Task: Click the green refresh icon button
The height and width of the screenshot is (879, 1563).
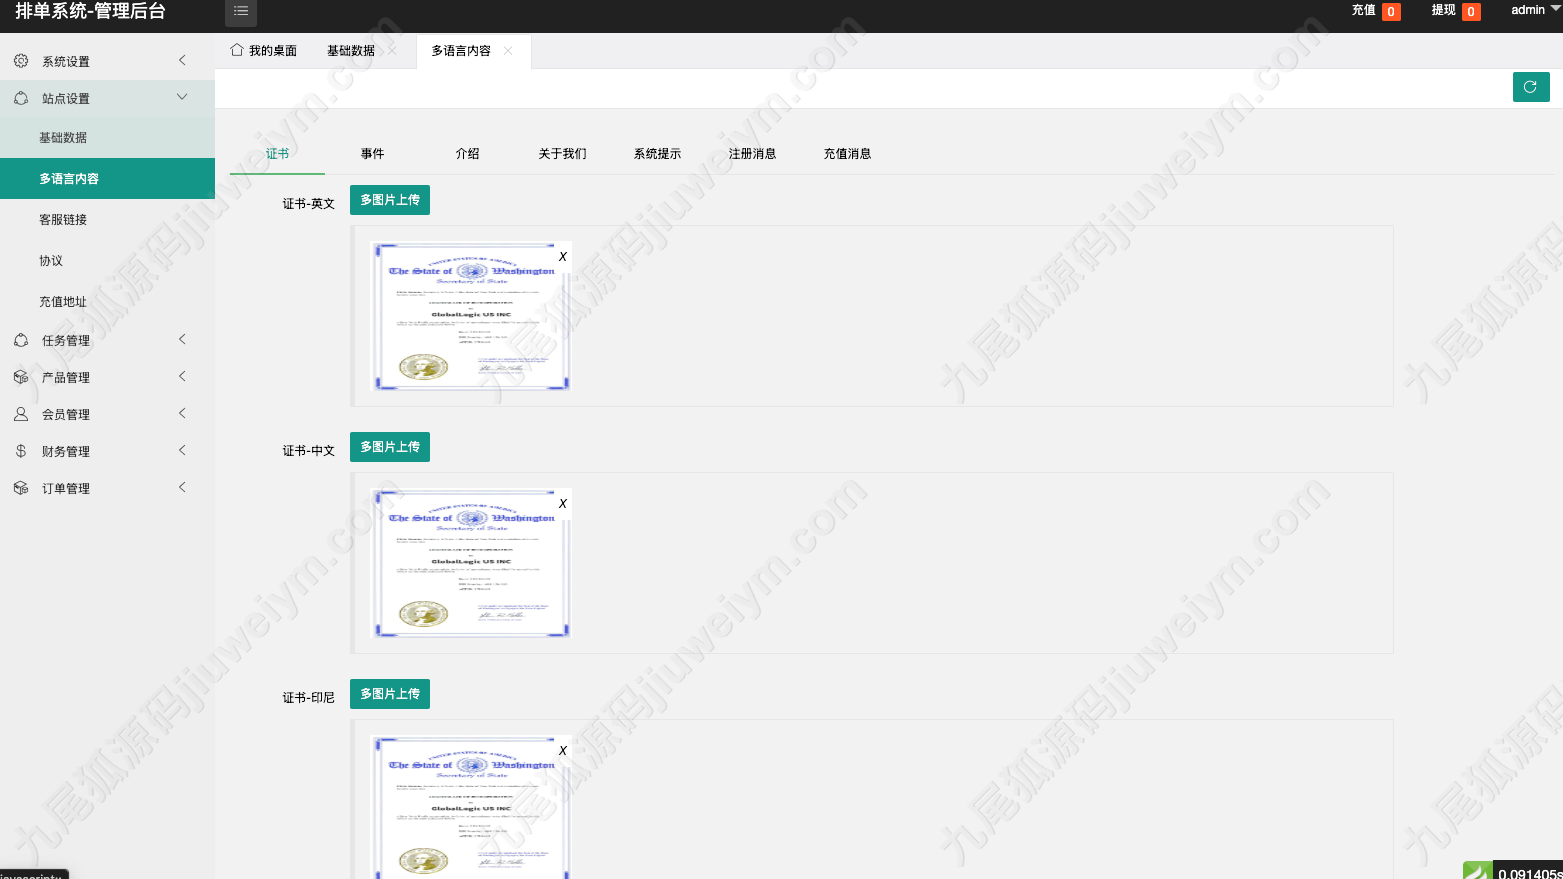Action: point(1530,87)
